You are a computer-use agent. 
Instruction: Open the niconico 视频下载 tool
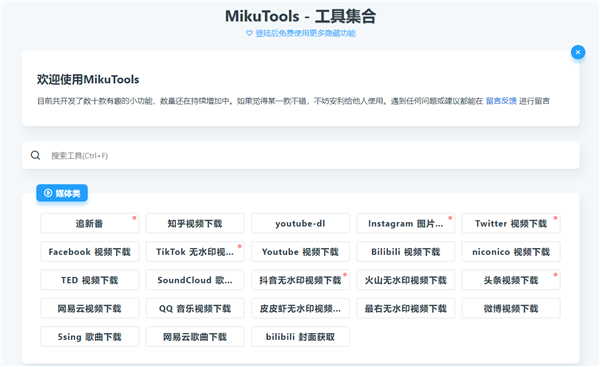[511, 252]
